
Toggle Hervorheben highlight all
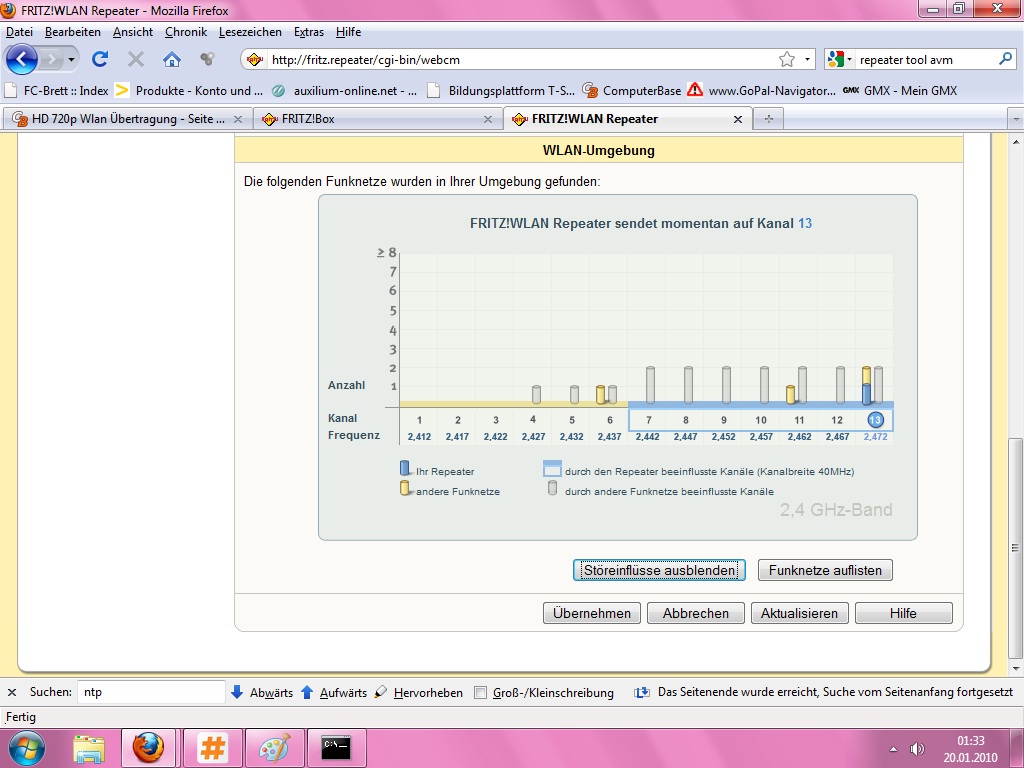point(419,692)
